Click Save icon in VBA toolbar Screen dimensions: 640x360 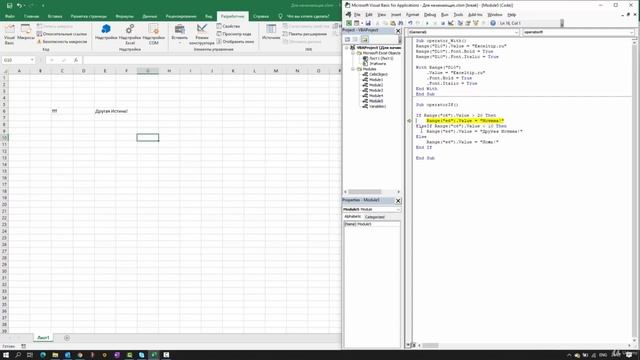point(368,23)
